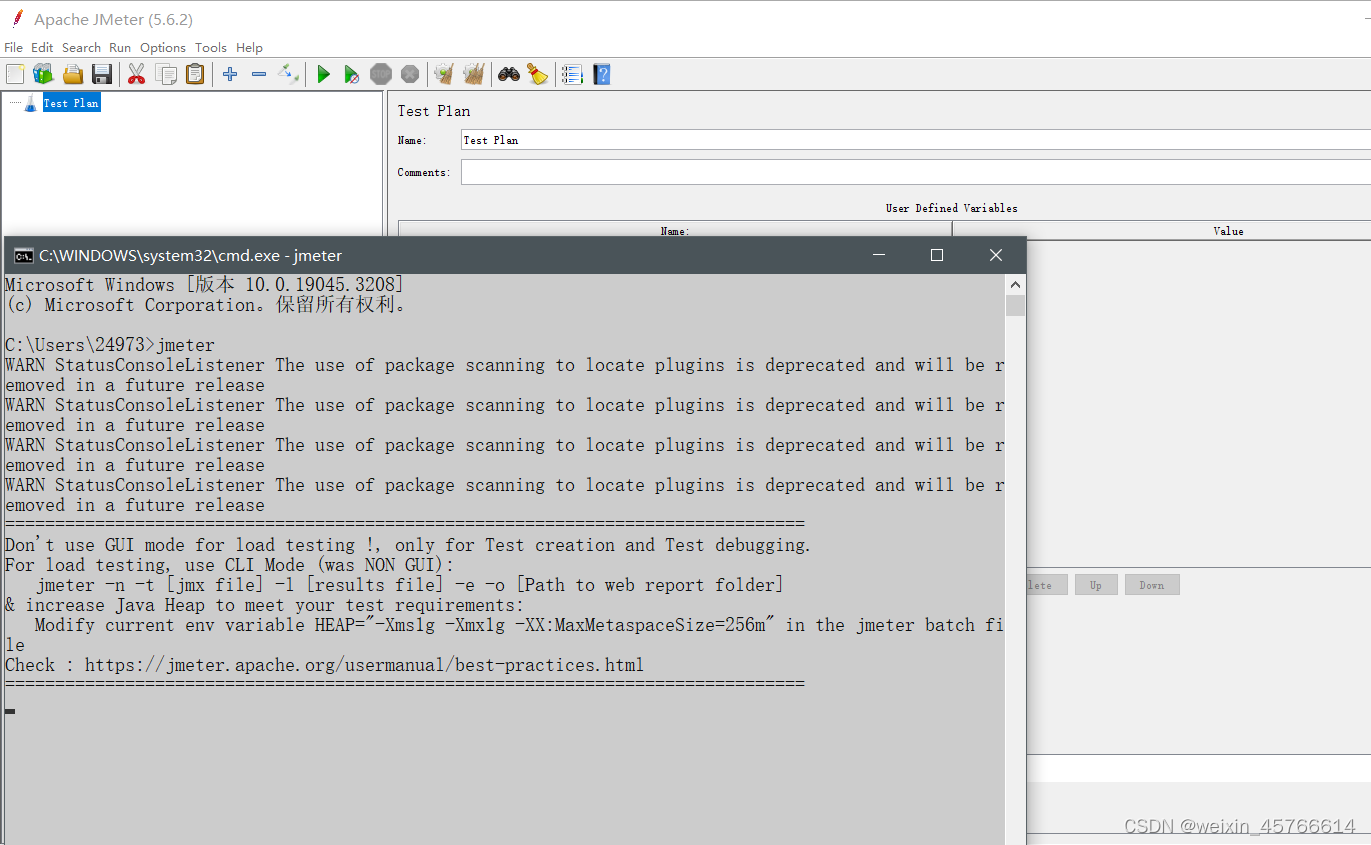Toggle selected elements with the arrows icon
1371x845 pixels.
click(288, 74)
